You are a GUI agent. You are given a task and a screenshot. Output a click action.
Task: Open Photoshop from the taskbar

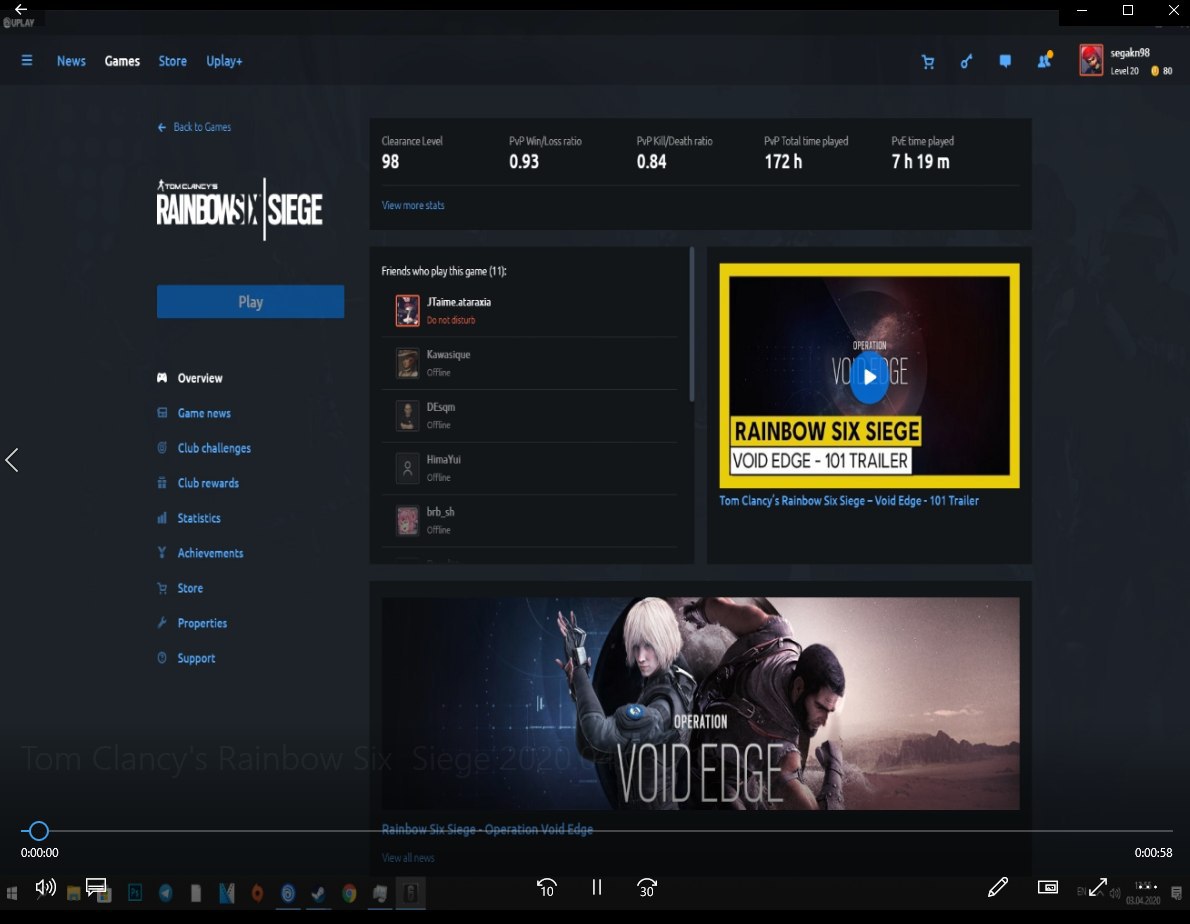tap(134, 893)
